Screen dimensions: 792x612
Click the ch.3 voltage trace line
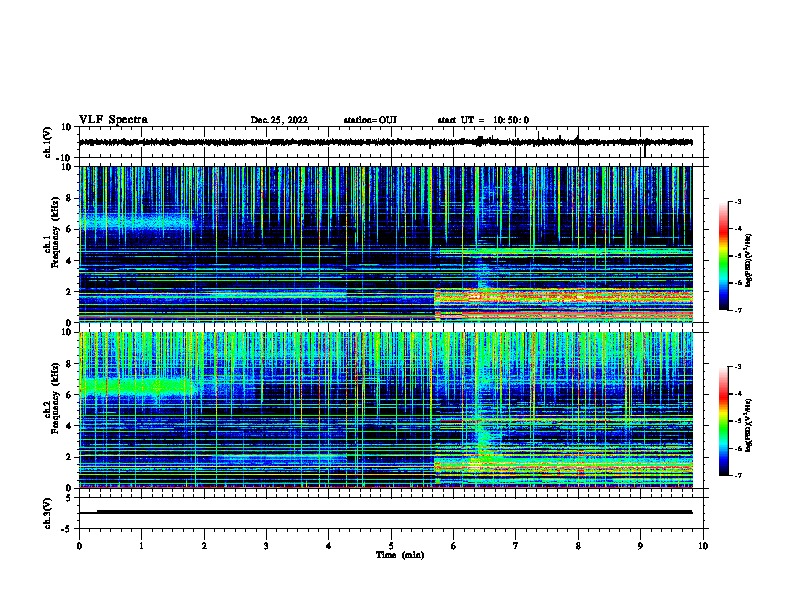(x=385, y=512)
